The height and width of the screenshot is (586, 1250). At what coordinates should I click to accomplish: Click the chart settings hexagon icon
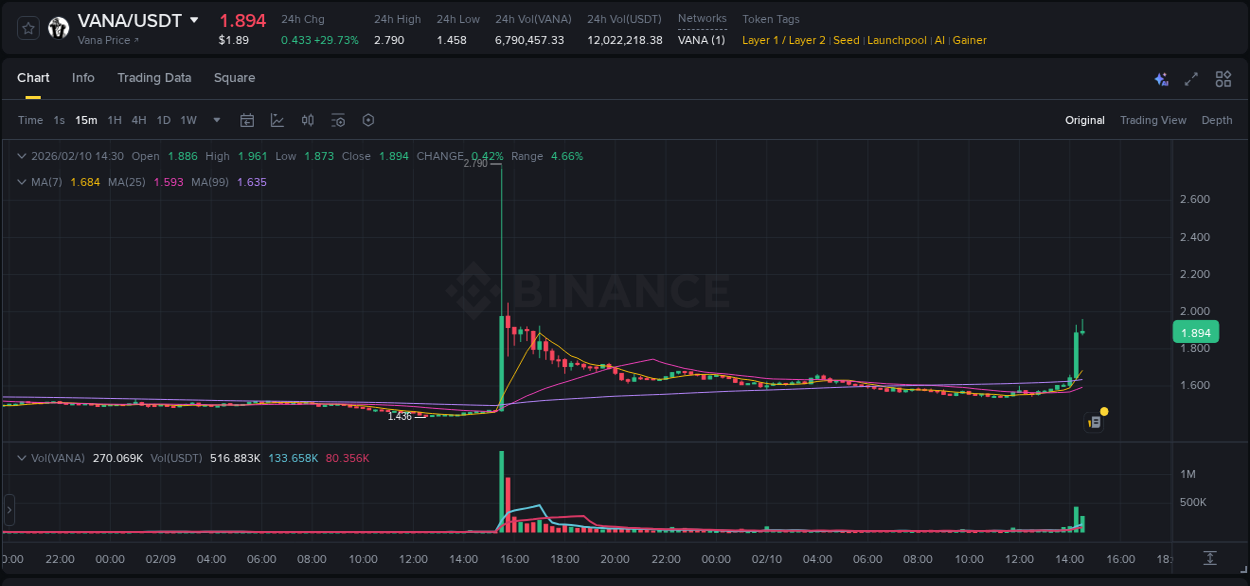click(x=368, y=120)
